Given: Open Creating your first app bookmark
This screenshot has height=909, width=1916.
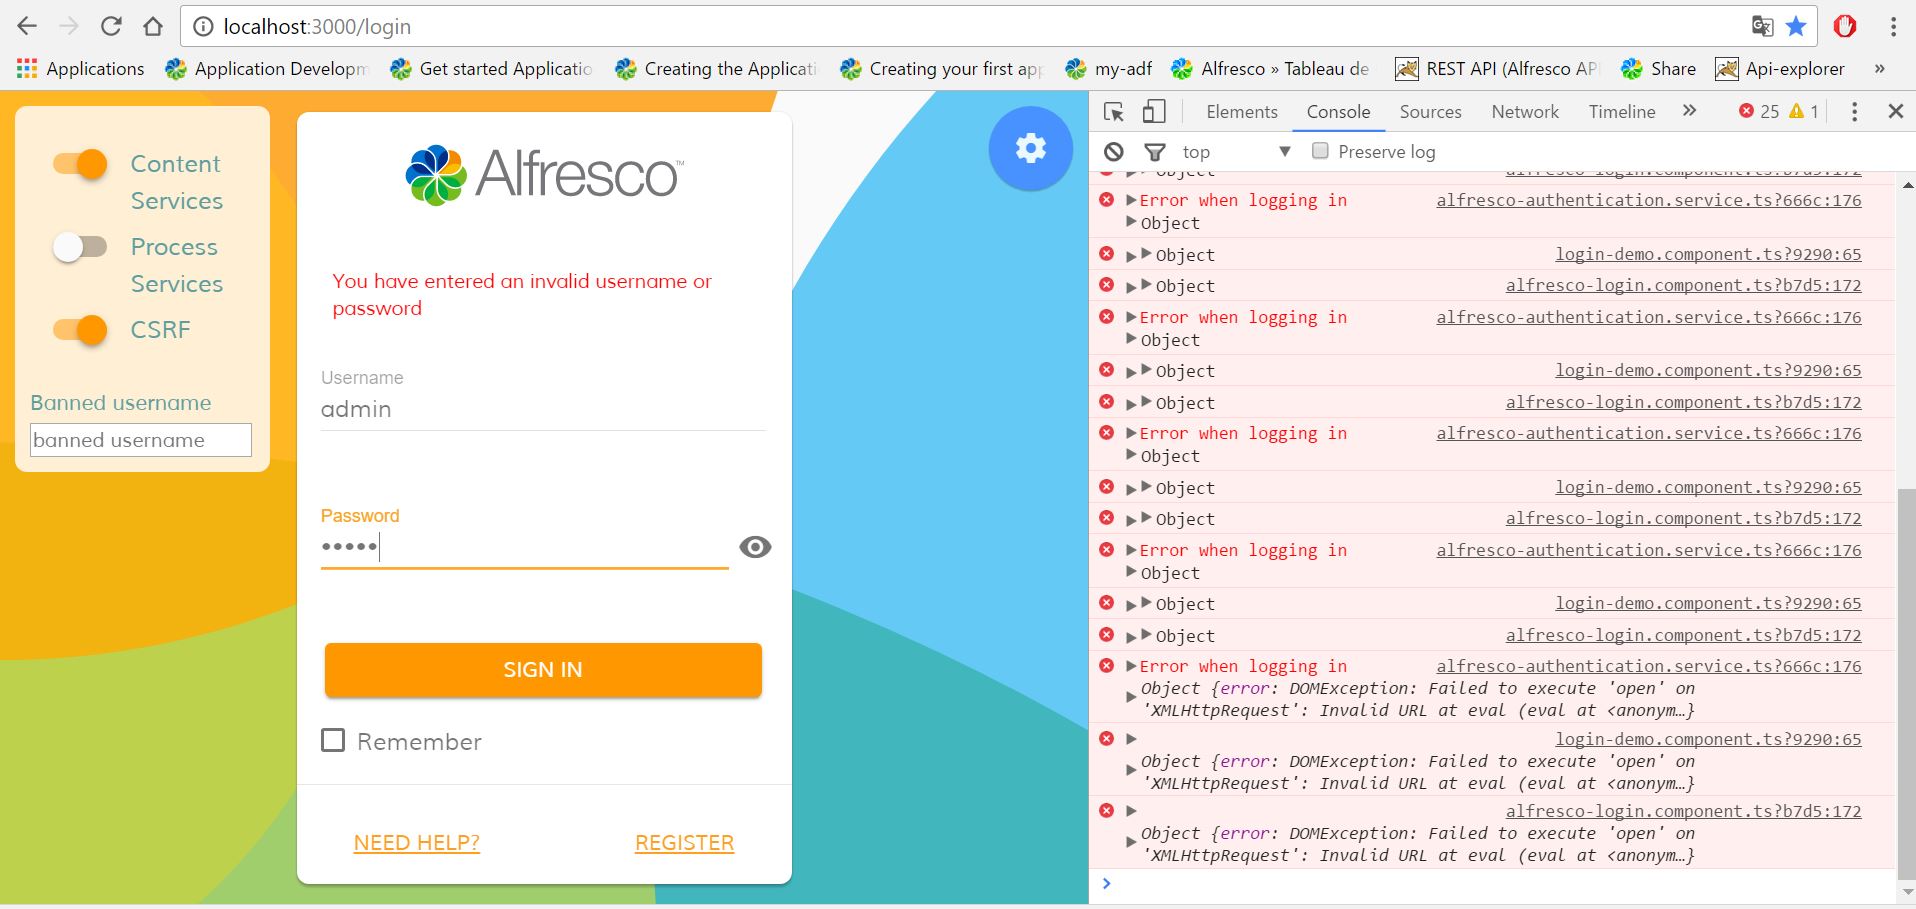Looking at the screenshot, I should tap(943, 68).
